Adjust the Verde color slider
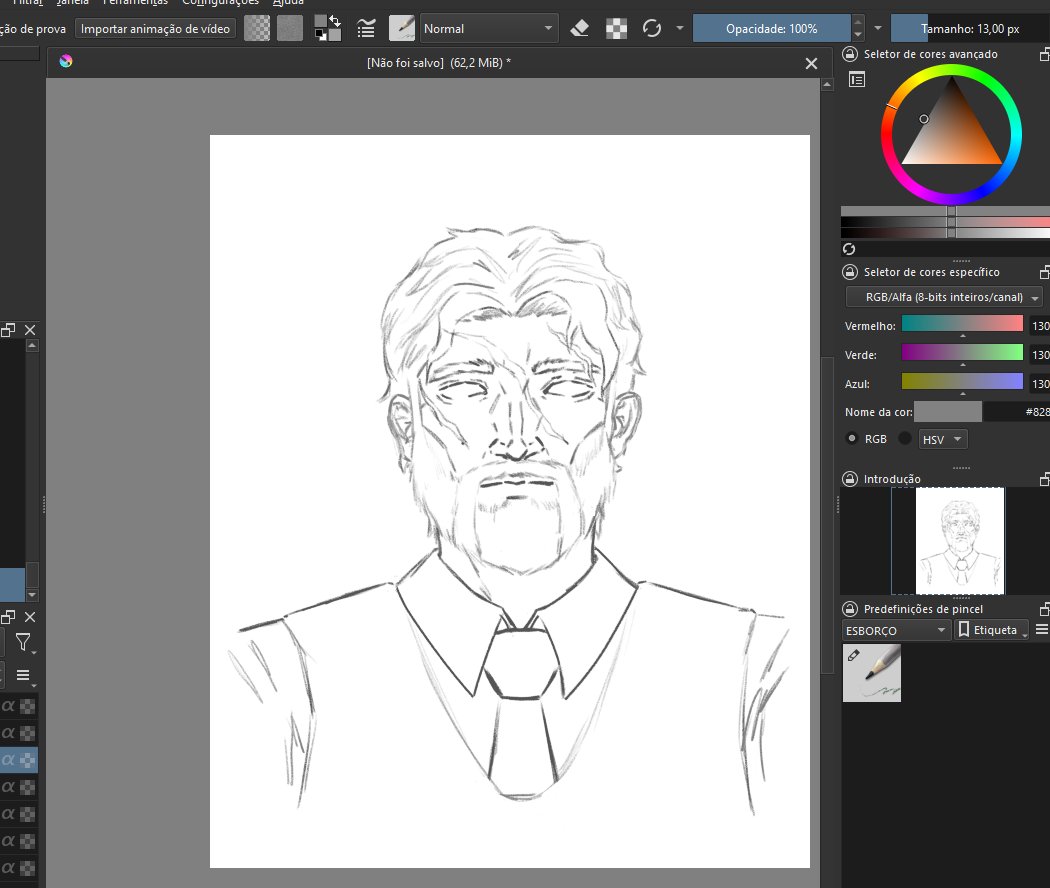Screen dimensions: 1050x888 pos(962,353)
